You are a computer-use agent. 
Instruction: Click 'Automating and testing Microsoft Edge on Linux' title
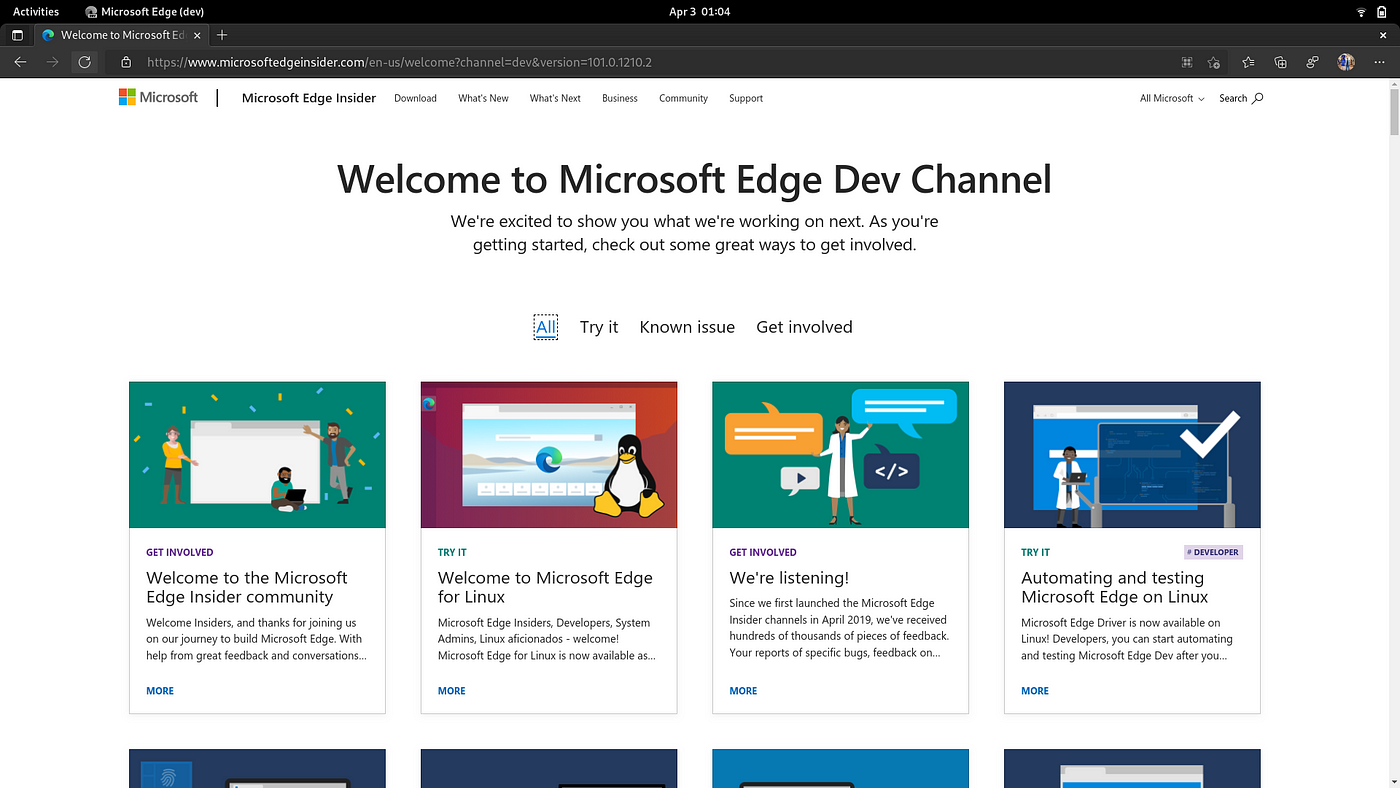coord(1115,587)
